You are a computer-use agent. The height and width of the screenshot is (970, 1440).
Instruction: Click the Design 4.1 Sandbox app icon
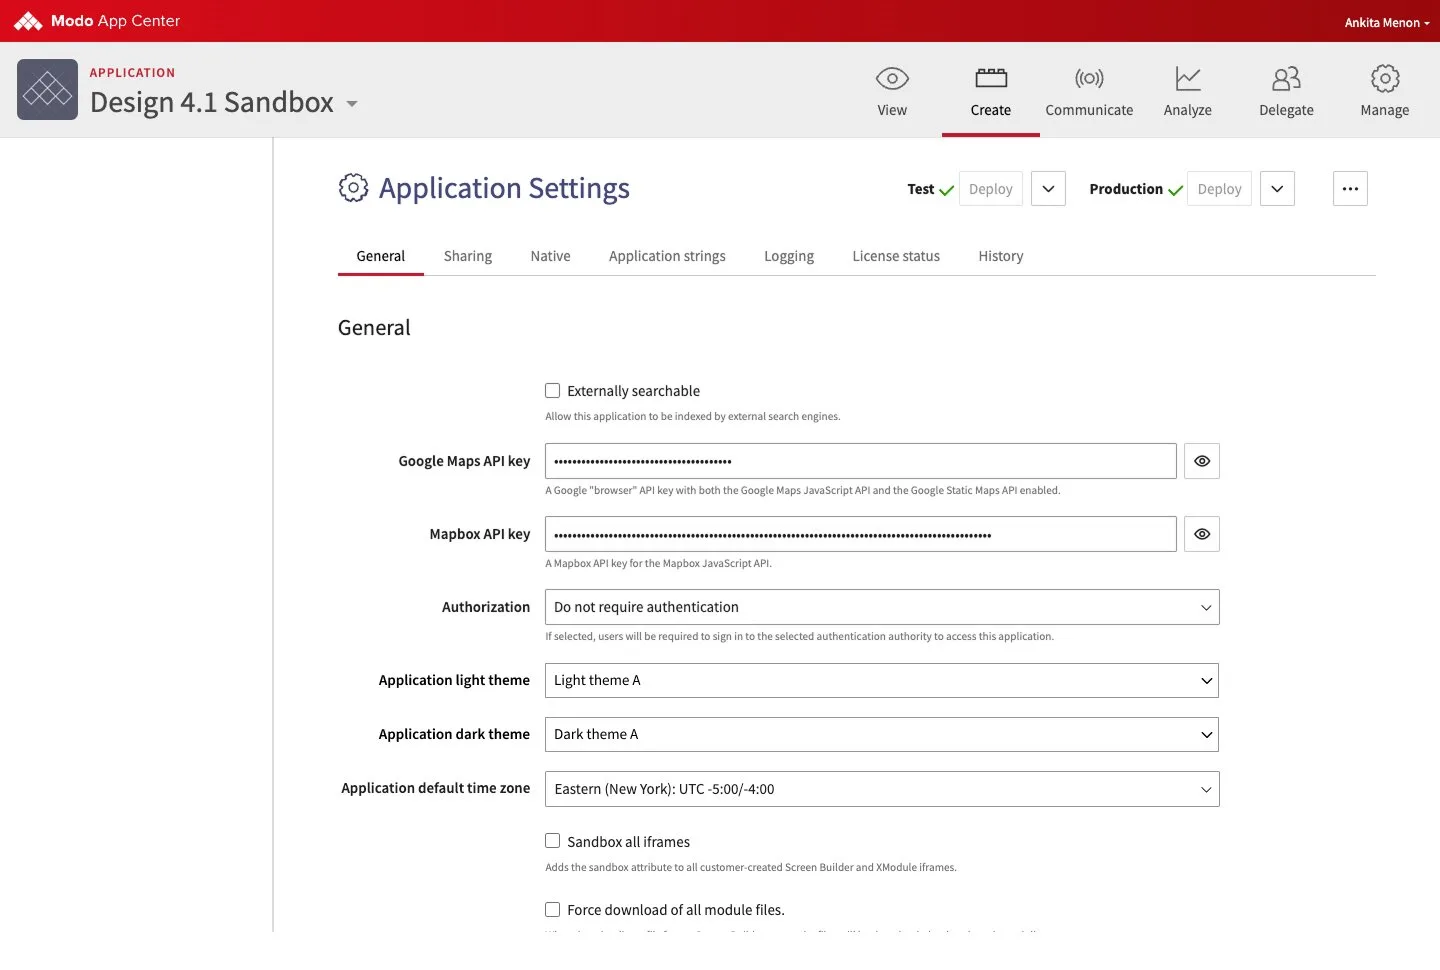pyautogui.click(x=47, y=89)
